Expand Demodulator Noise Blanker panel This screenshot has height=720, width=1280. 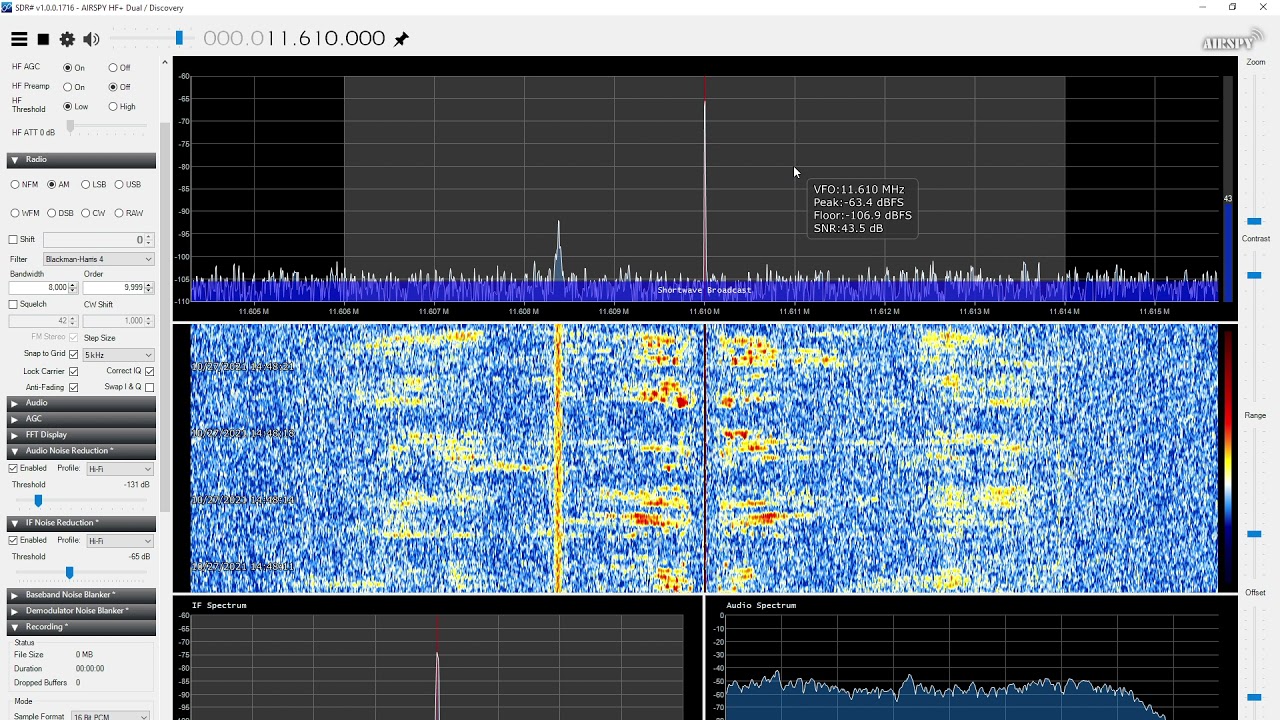point(81,611)
